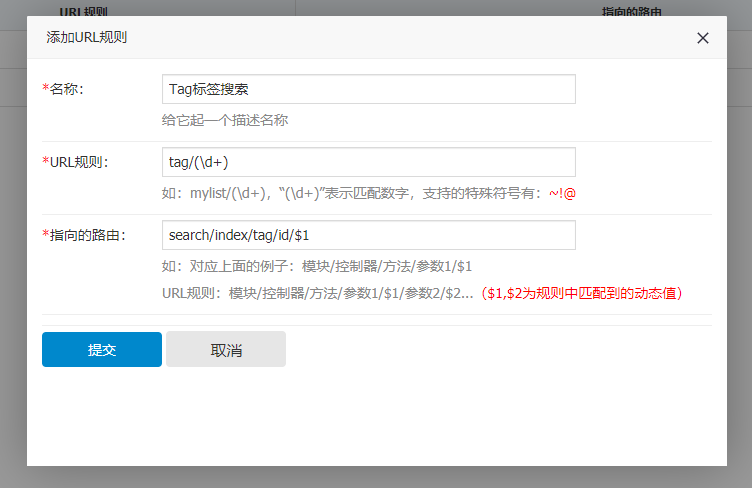This screenshot has height=488, width=752.
Task: Click the 名称 field label
Action: coord(66,89)
